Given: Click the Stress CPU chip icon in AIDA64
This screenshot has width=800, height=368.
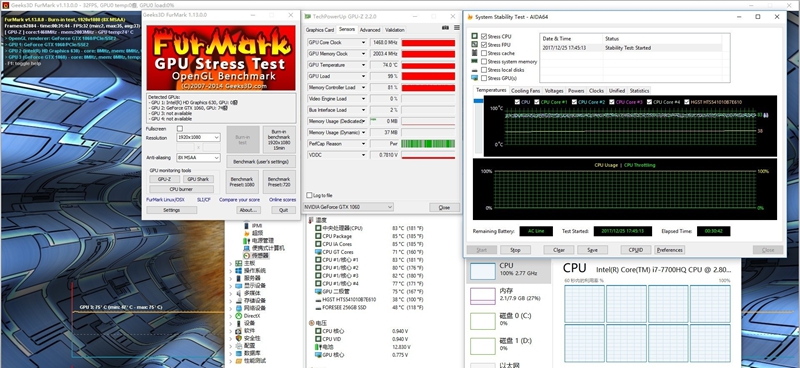Looking at the screenshot, I should pyautogui.click(x=474, y=37).
